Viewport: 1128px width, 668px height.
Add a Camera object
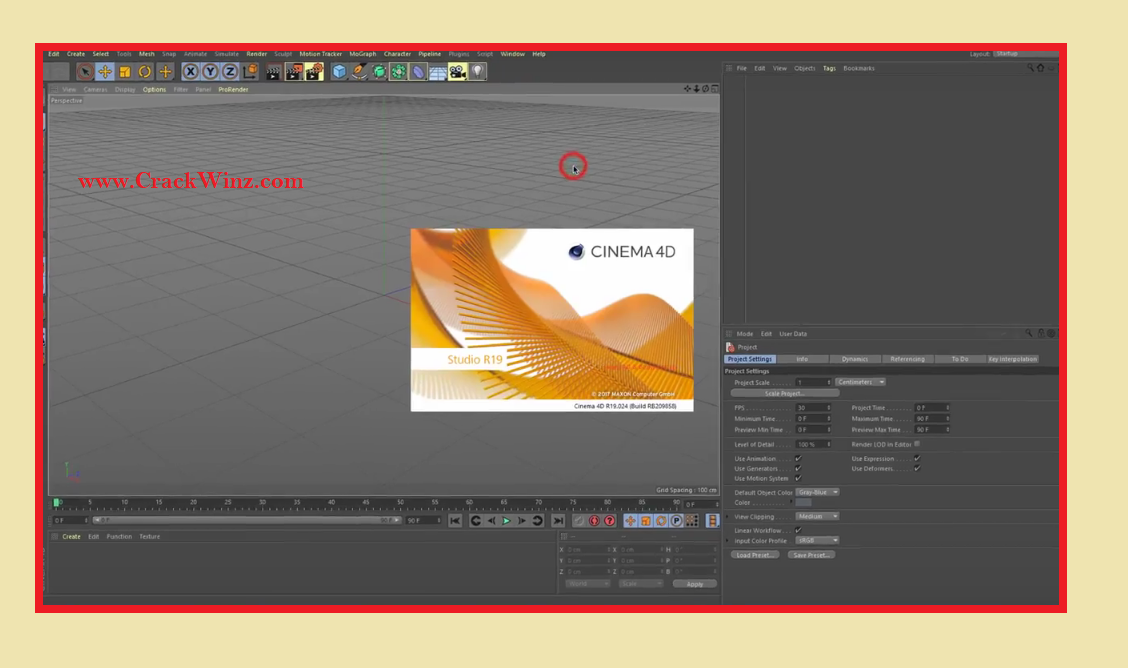coord(458,71)
